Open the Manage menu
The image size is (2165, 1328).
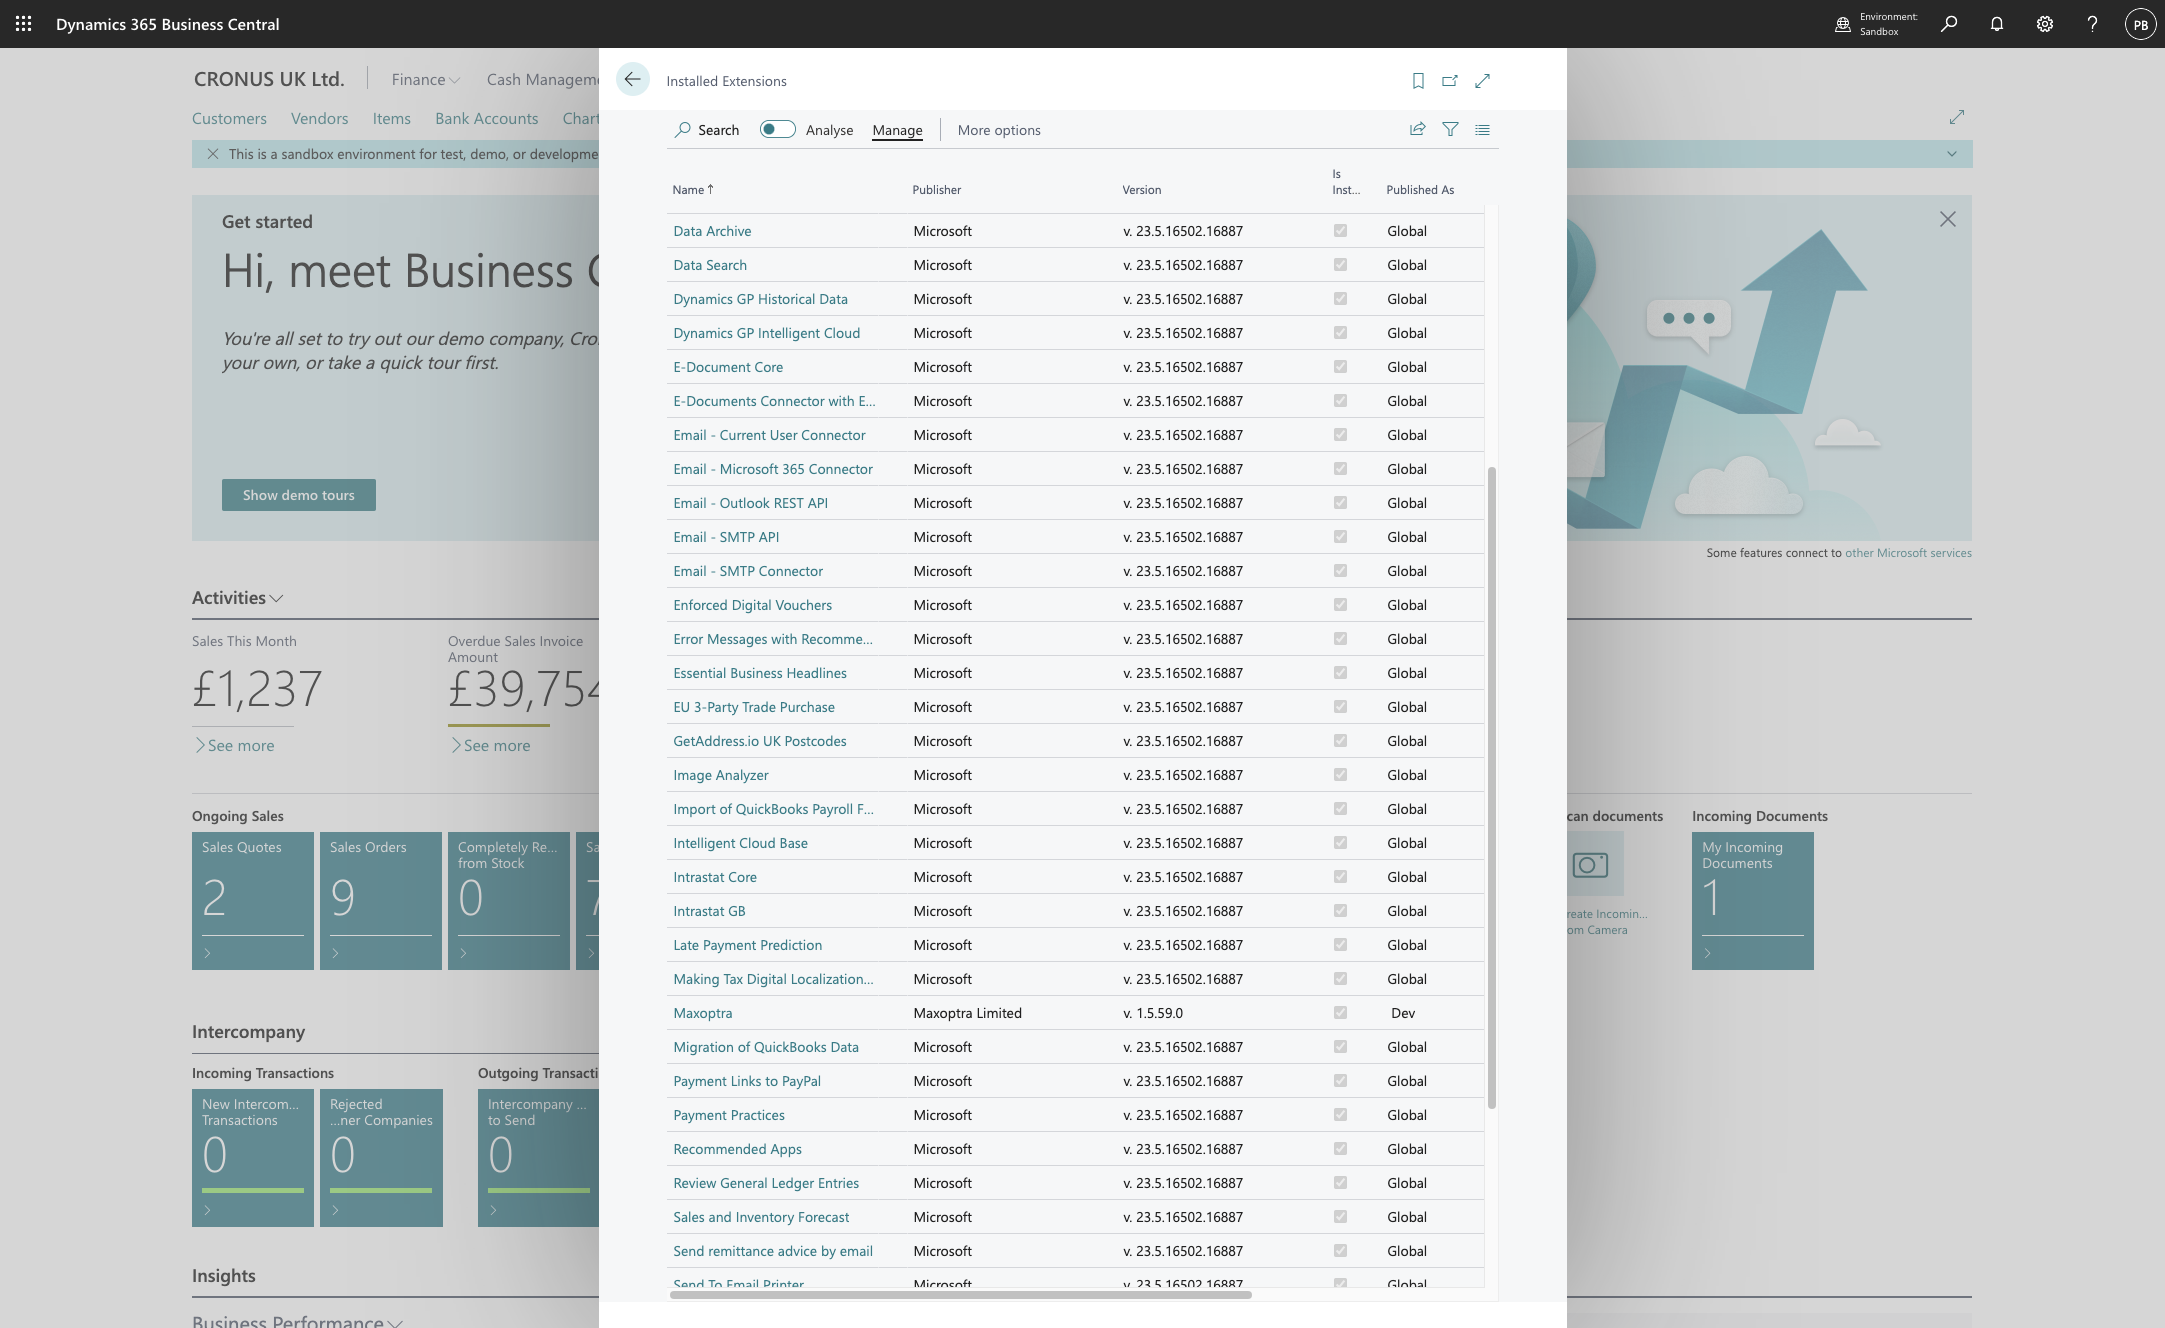tap(897, 130)
